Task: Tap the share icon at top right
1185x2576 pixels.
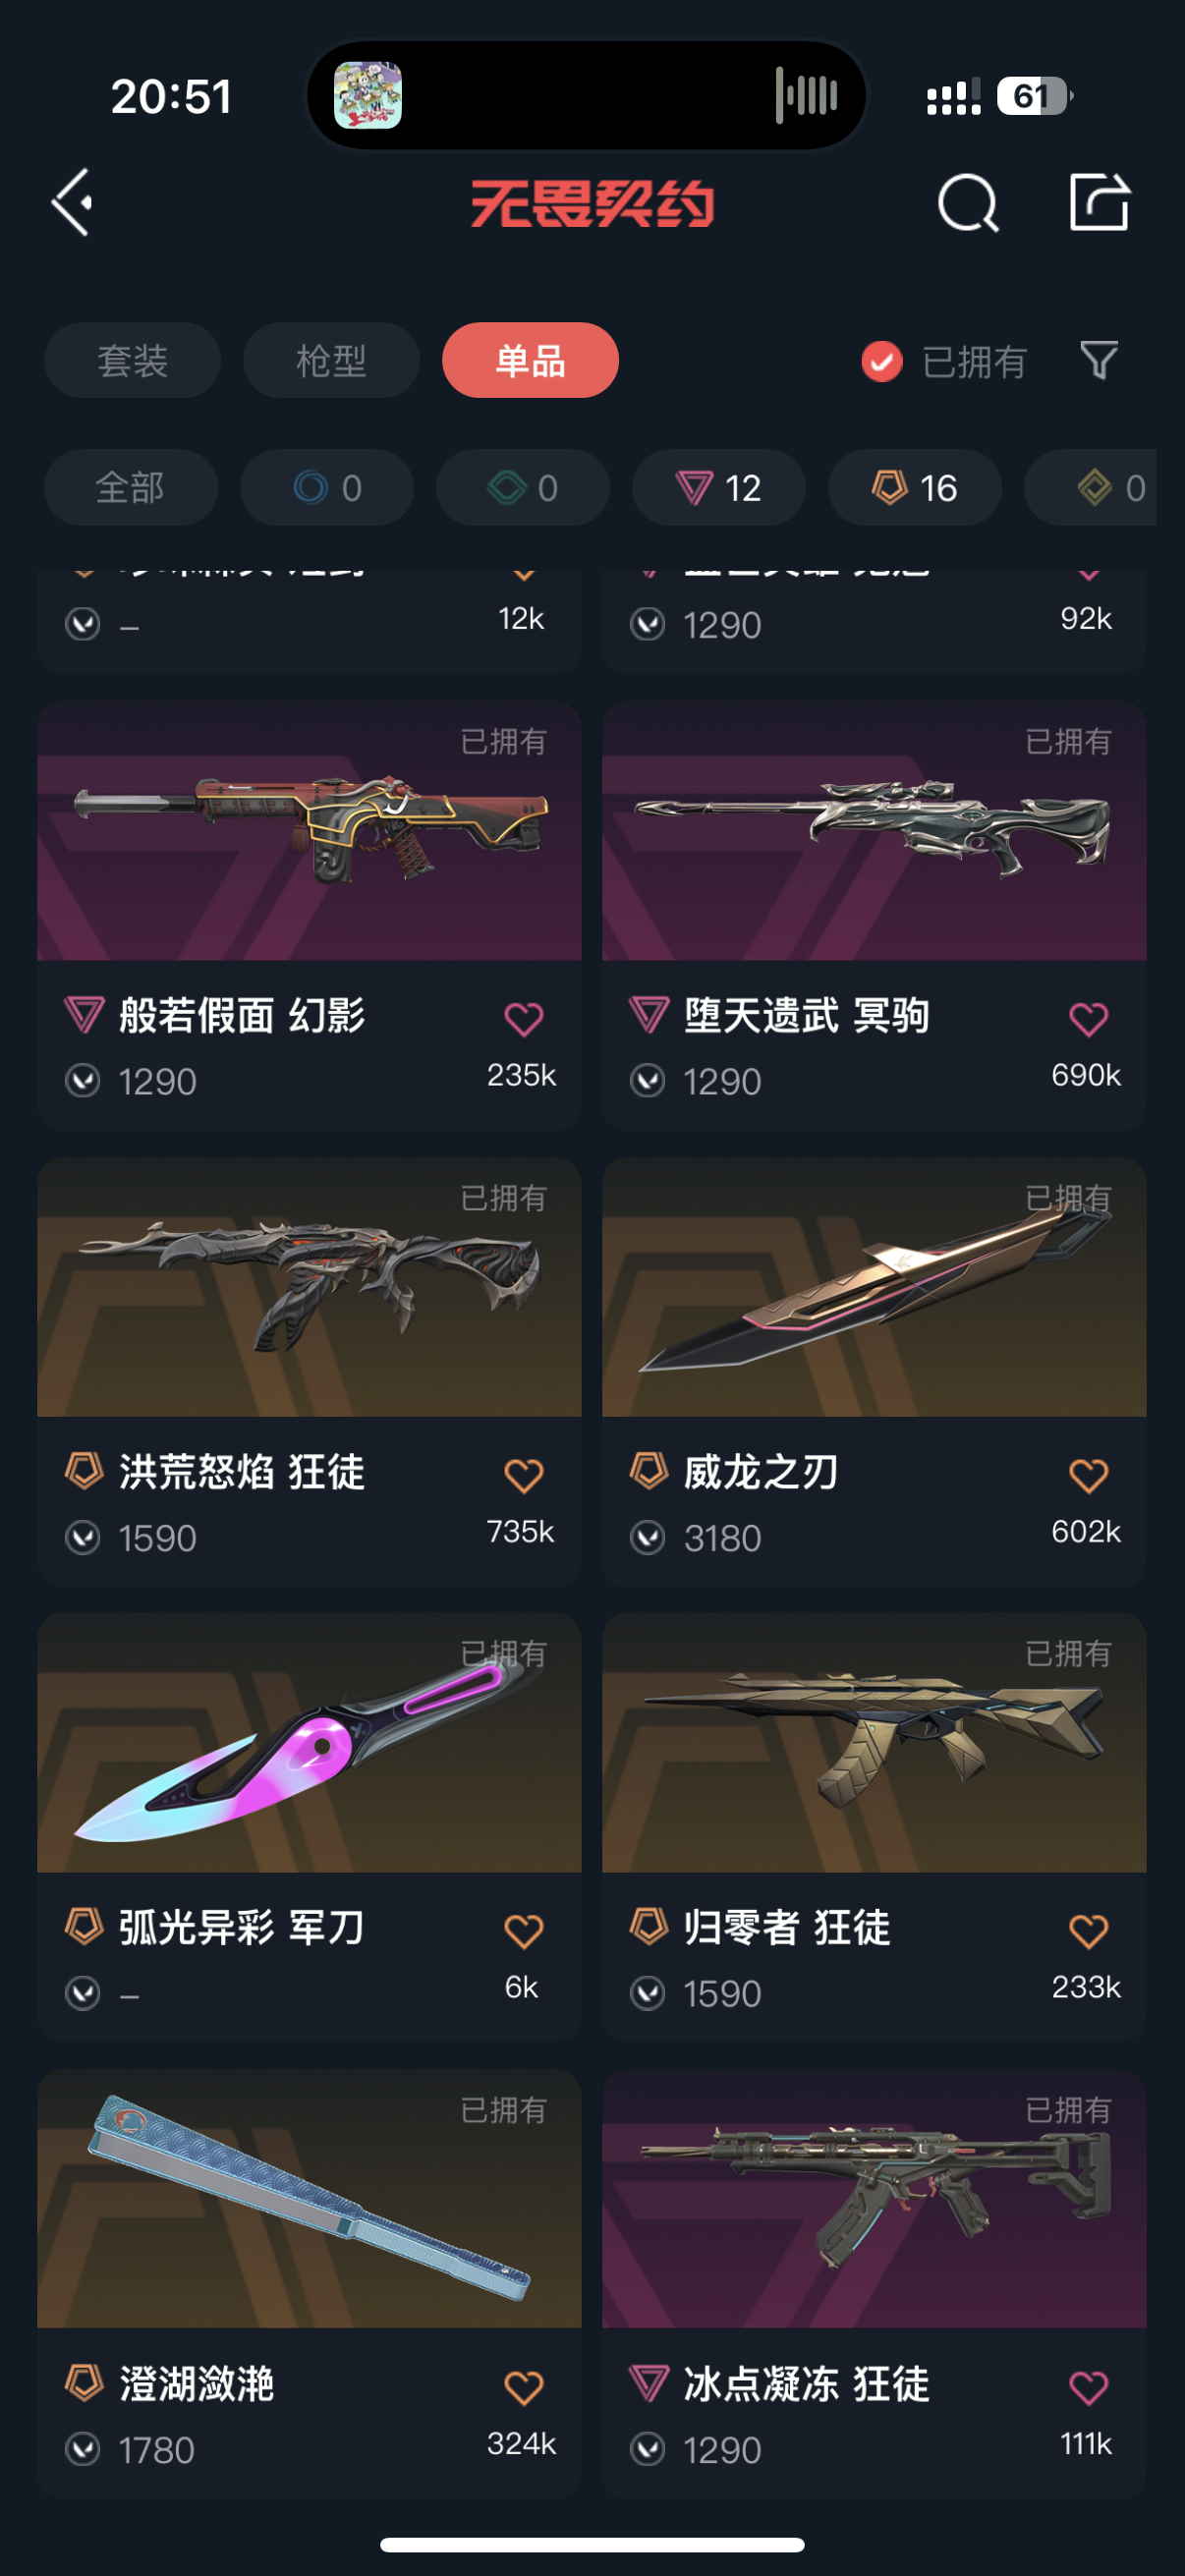Action: pyautogui.click(x=1099, y=202)
